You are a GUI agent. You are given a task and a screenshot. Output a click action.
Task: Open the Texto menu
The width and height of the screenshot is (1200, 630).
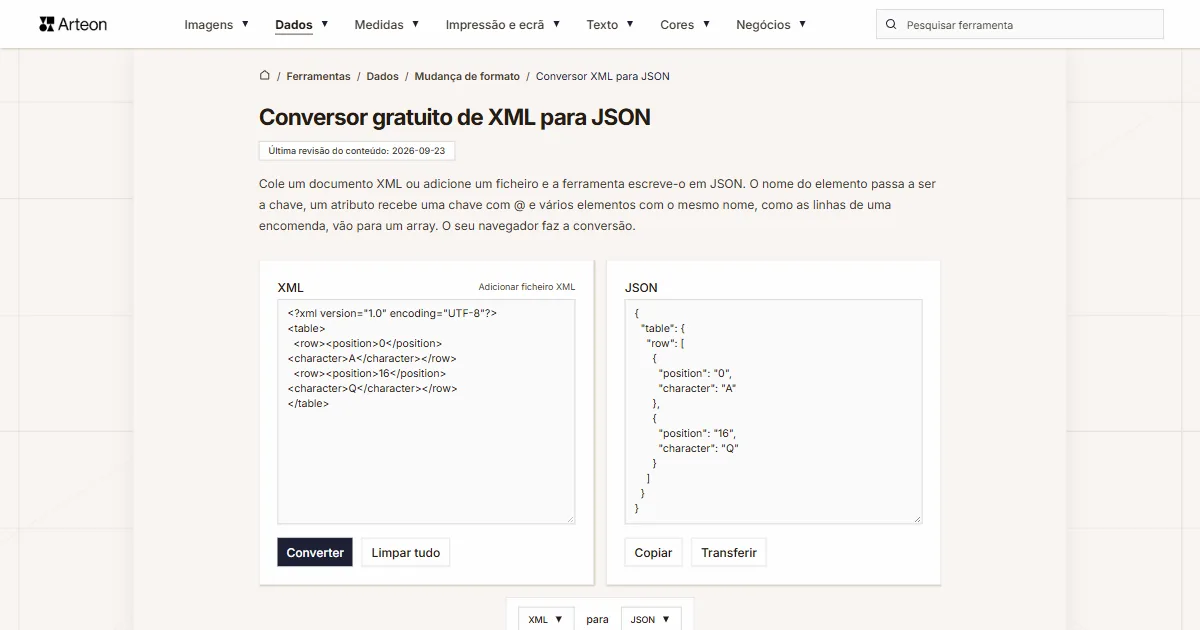click(602, 25)
